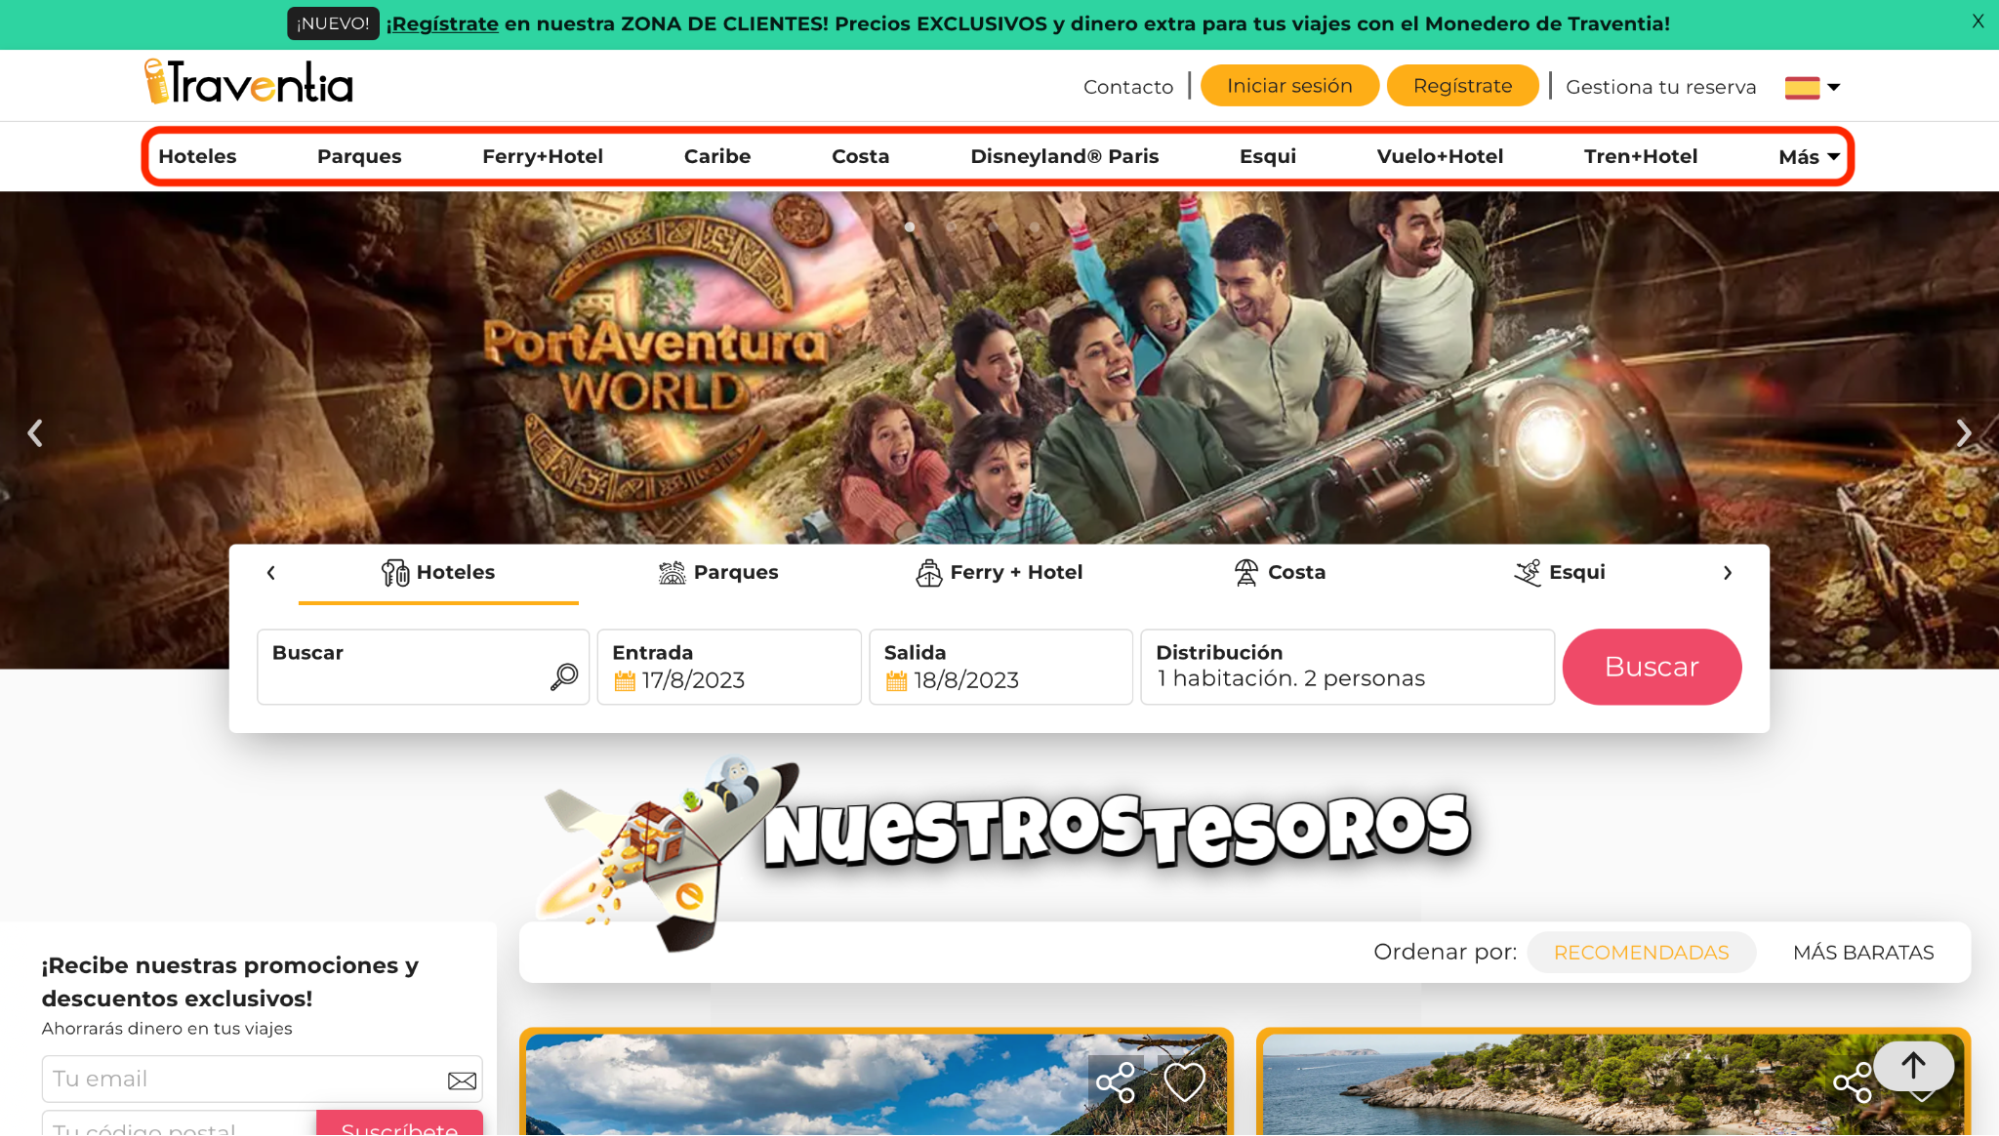Click the PortAventura World banner image
Screen dimensions: 1999x1136
point(999,370)
